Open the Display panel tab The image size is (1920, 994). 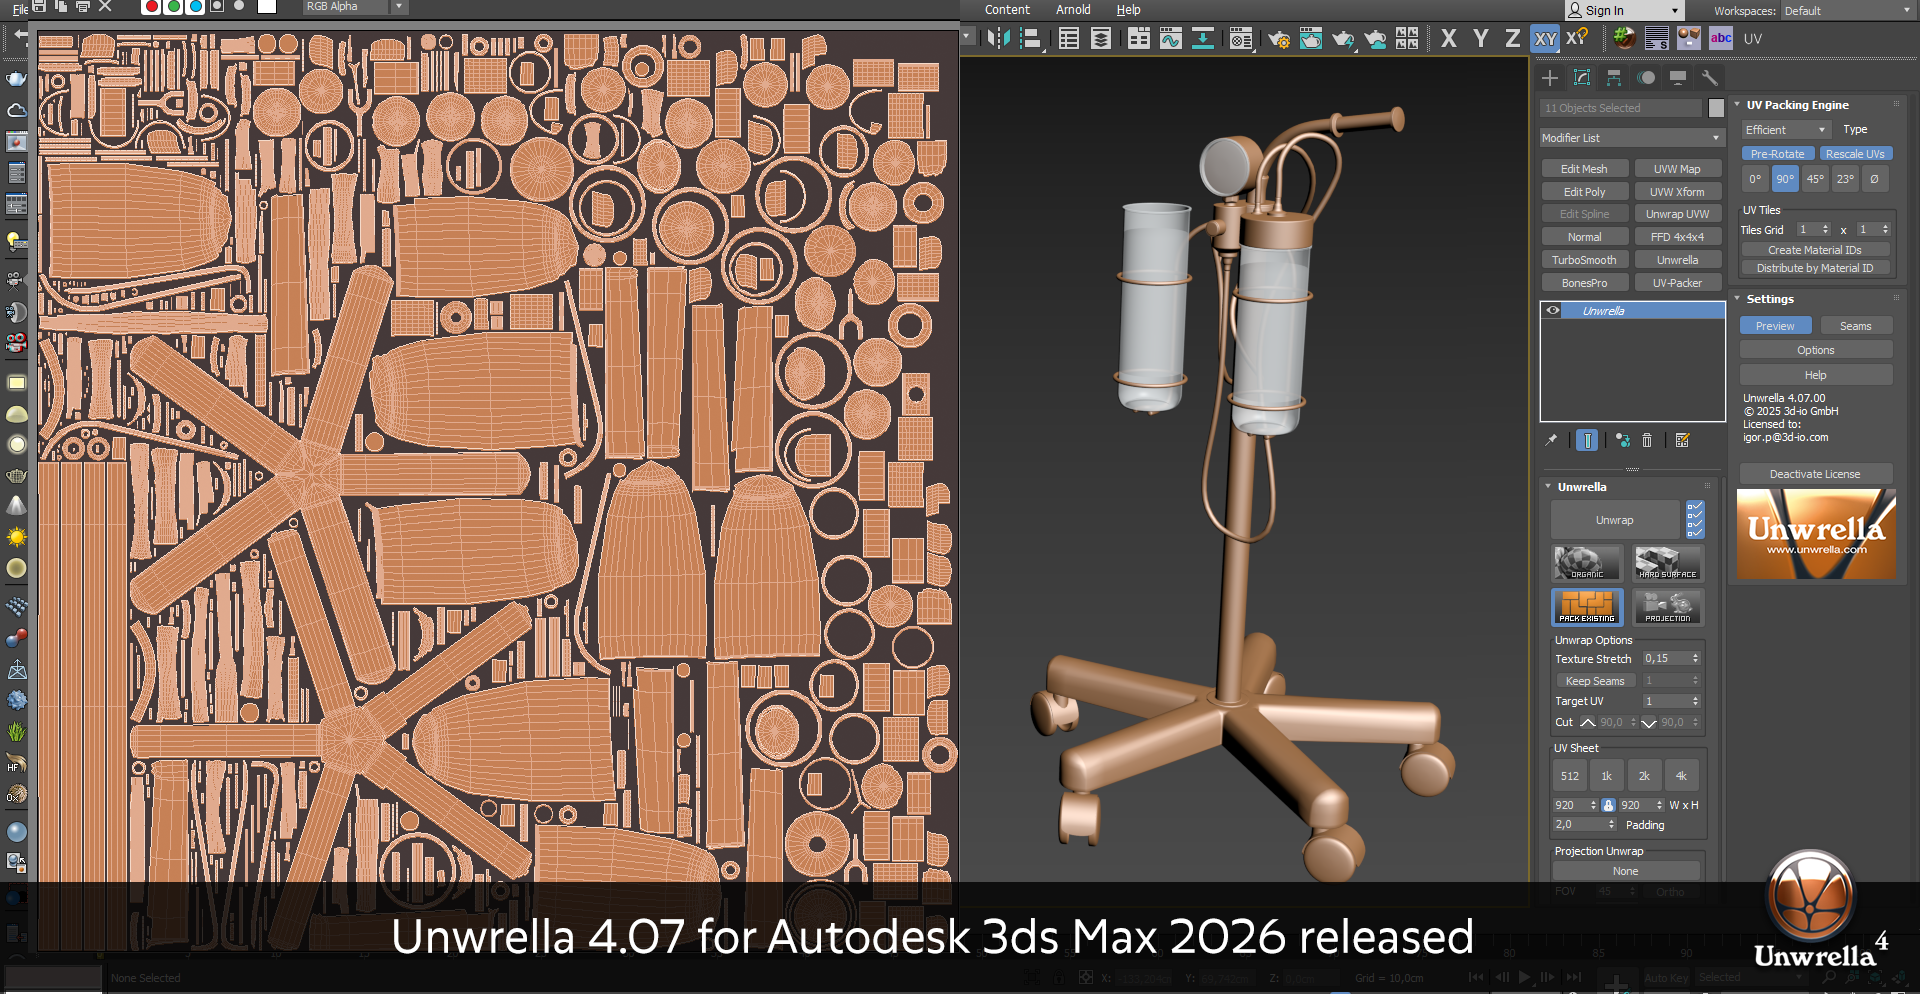click(1678, 78)
